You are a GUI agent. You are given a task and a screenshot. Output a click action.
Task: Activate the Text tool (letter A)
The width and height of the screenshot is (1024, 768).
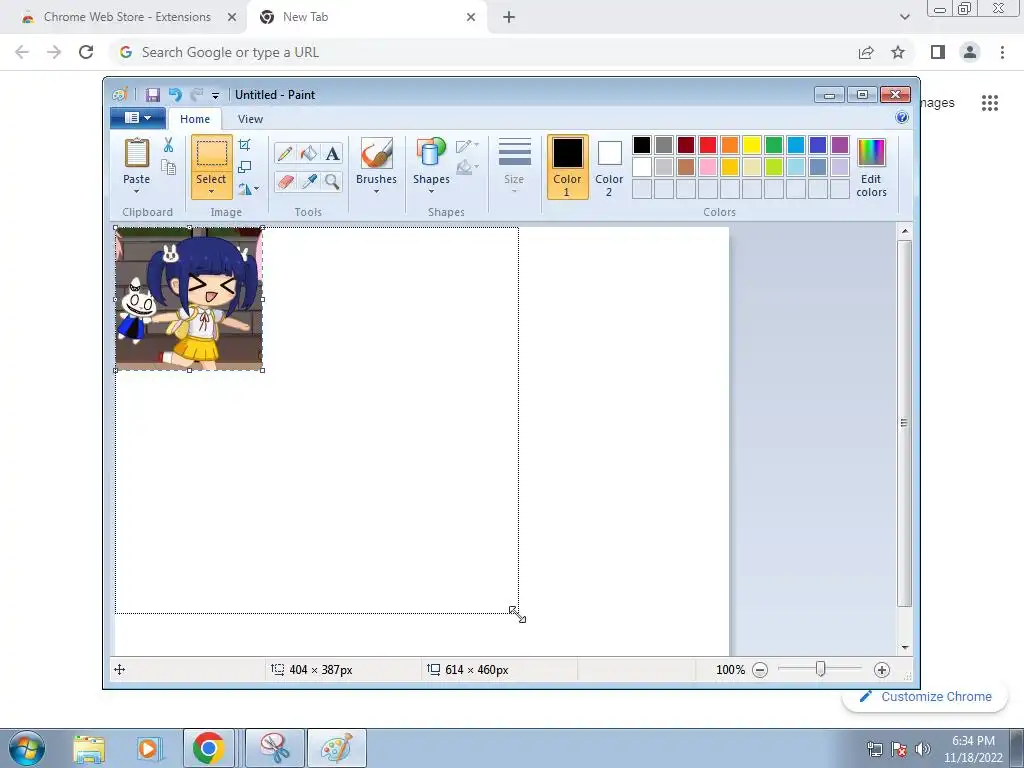[x=332, y=153]
